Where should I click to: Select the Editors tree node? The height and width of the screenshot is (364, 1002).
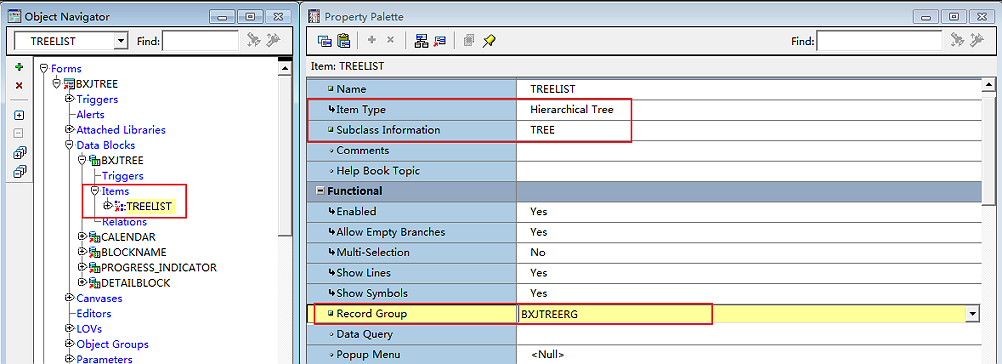click(93, 314)
